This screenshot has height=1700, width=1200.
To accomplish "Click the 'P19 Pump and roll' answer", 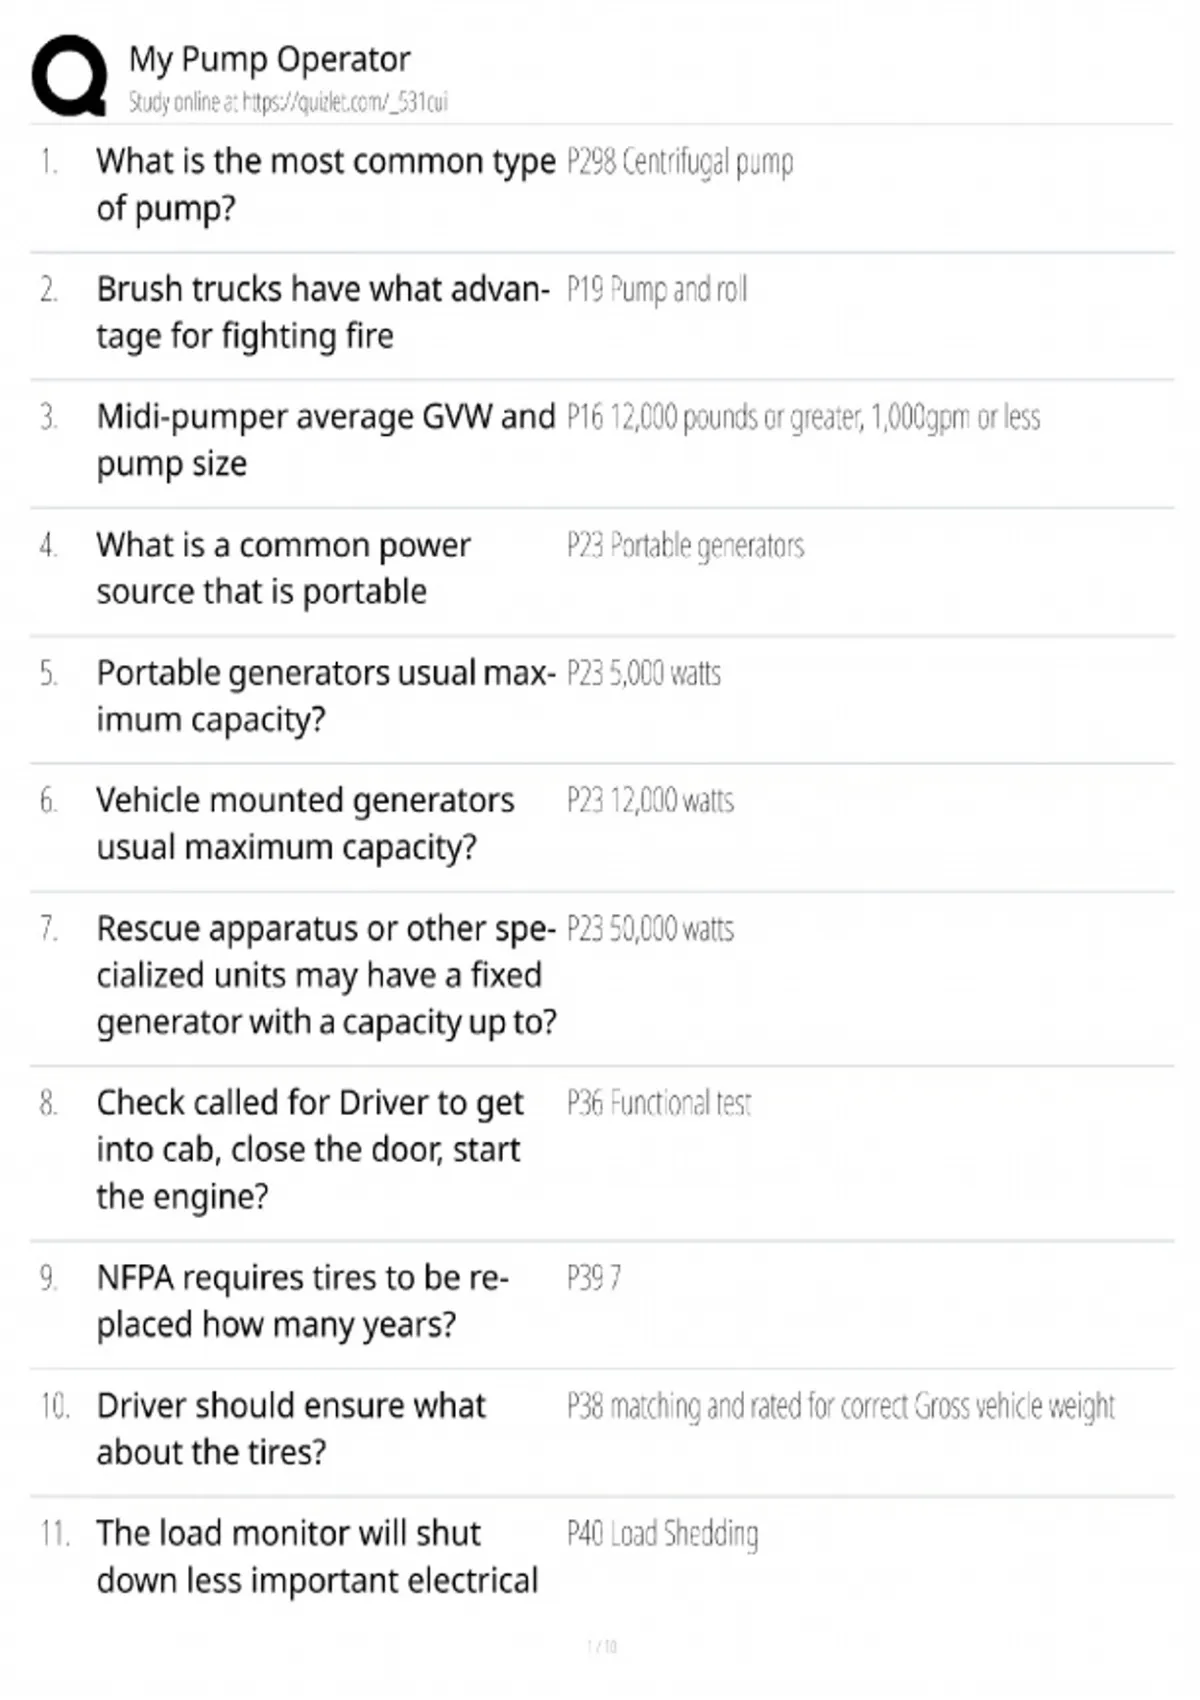I will coord(657,290).
